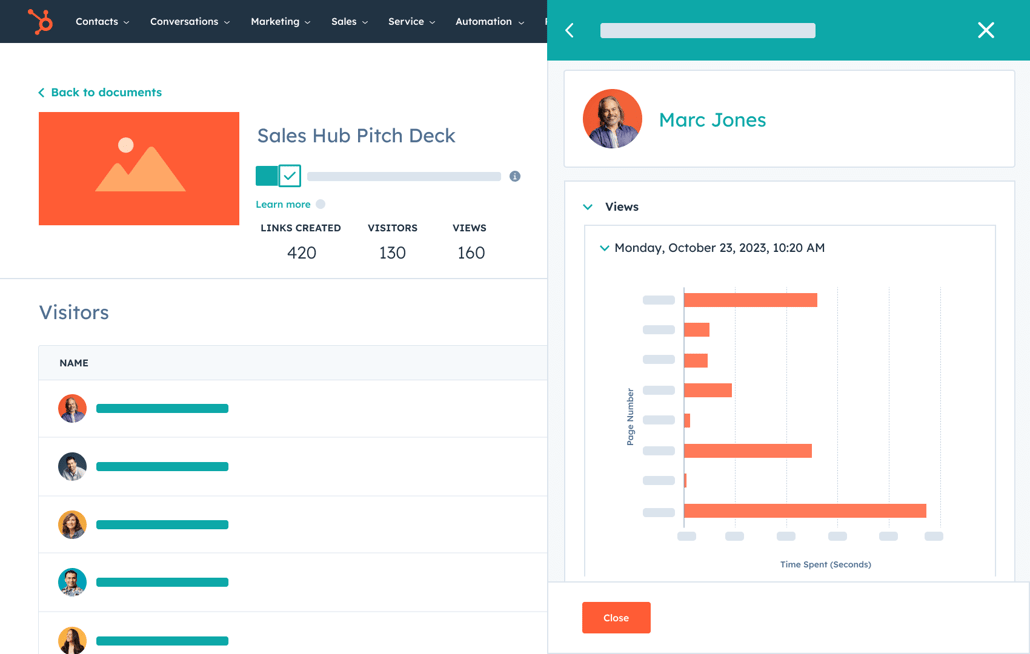The height and width of the screenshot is (654, 1030).
Task: Close the visitor details panel with the X
Action: [x=986, y=30]
